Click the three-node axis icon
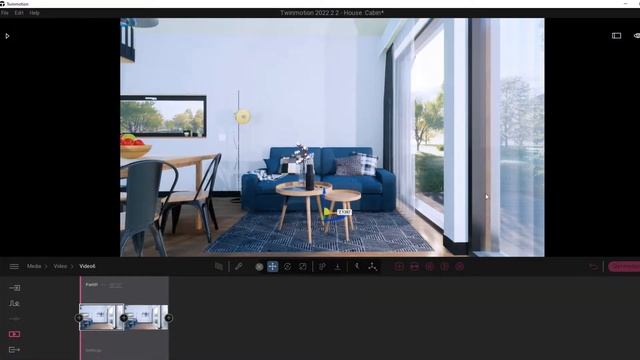640x360 pixels. tap(372, 267)
